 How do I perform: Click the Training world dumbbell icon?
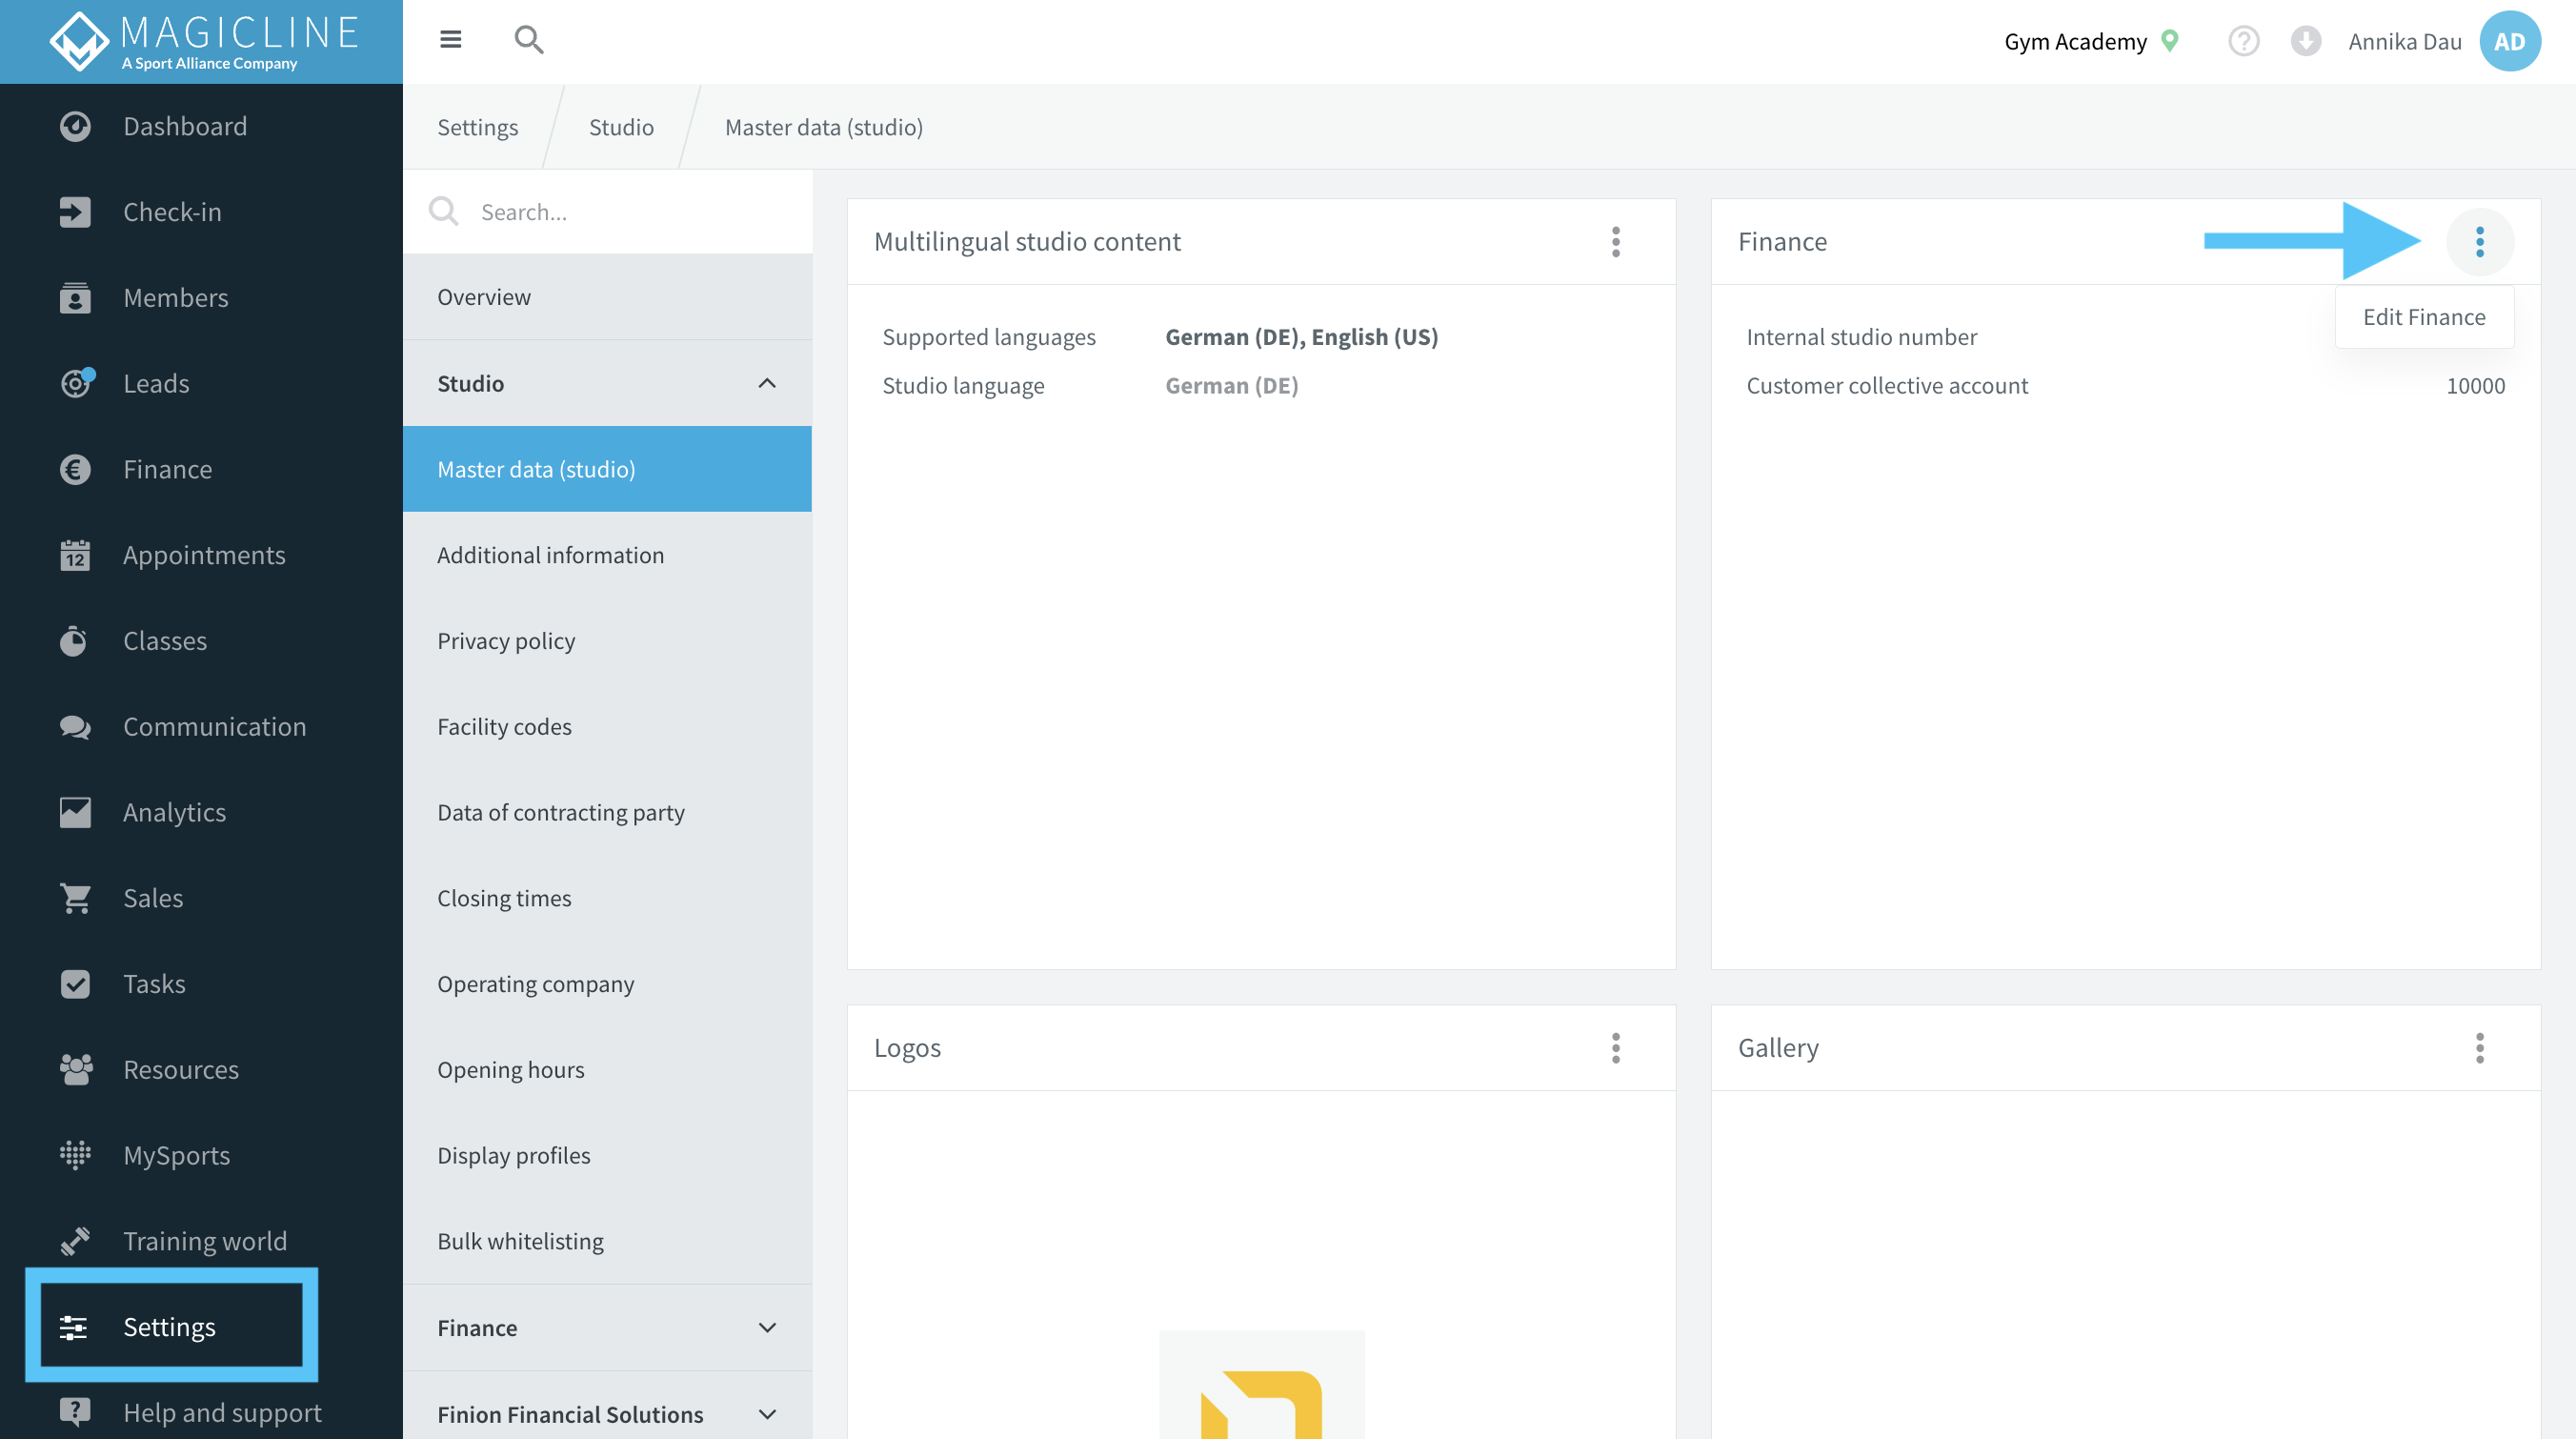pos(75,1241)
